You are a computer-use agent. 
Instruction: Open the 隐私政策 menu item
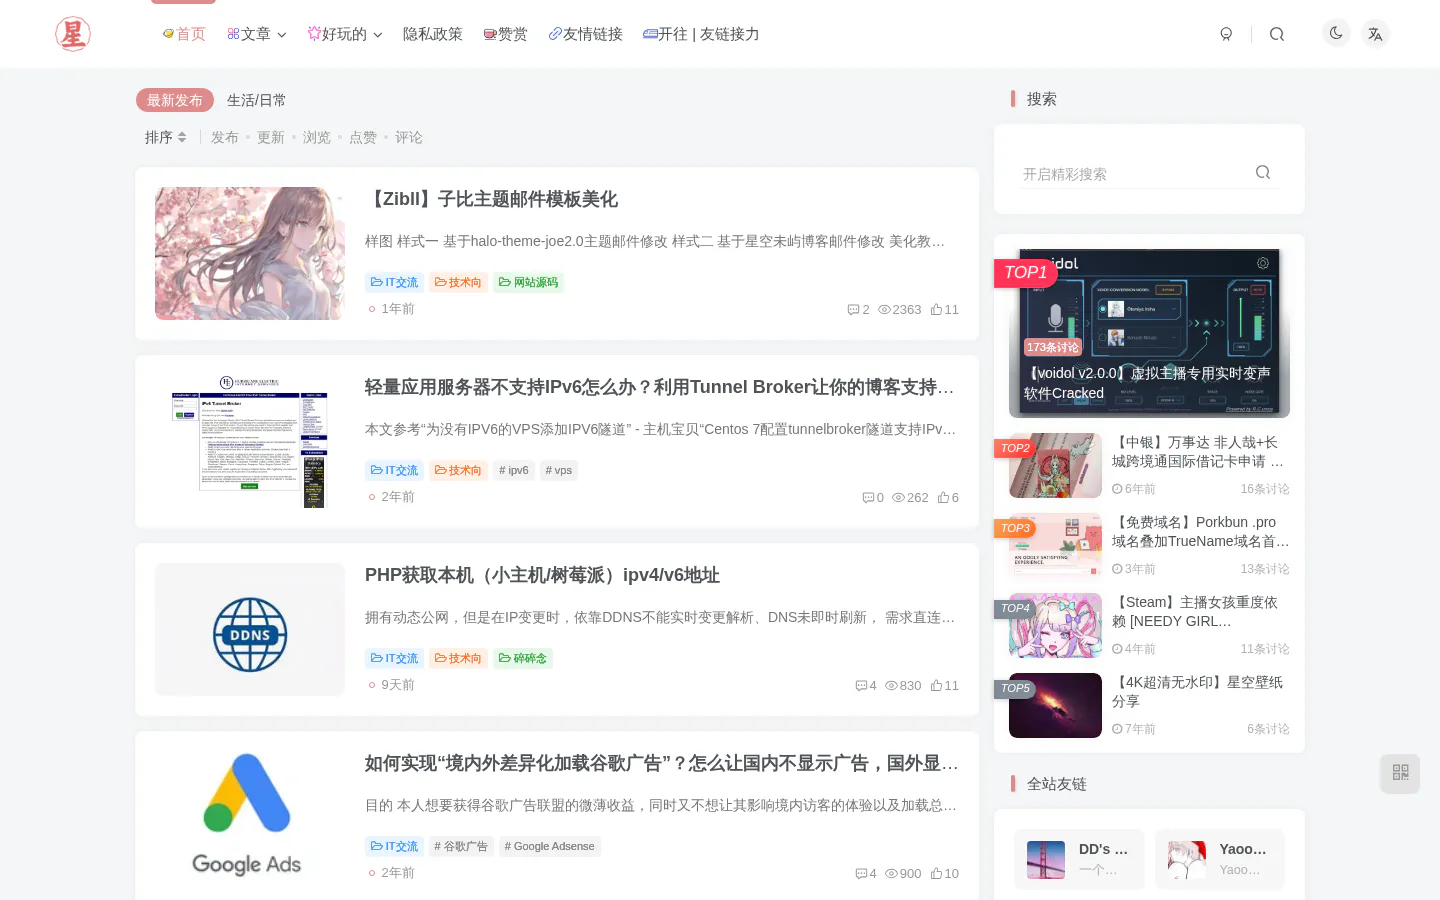click(x=433, y=34)
